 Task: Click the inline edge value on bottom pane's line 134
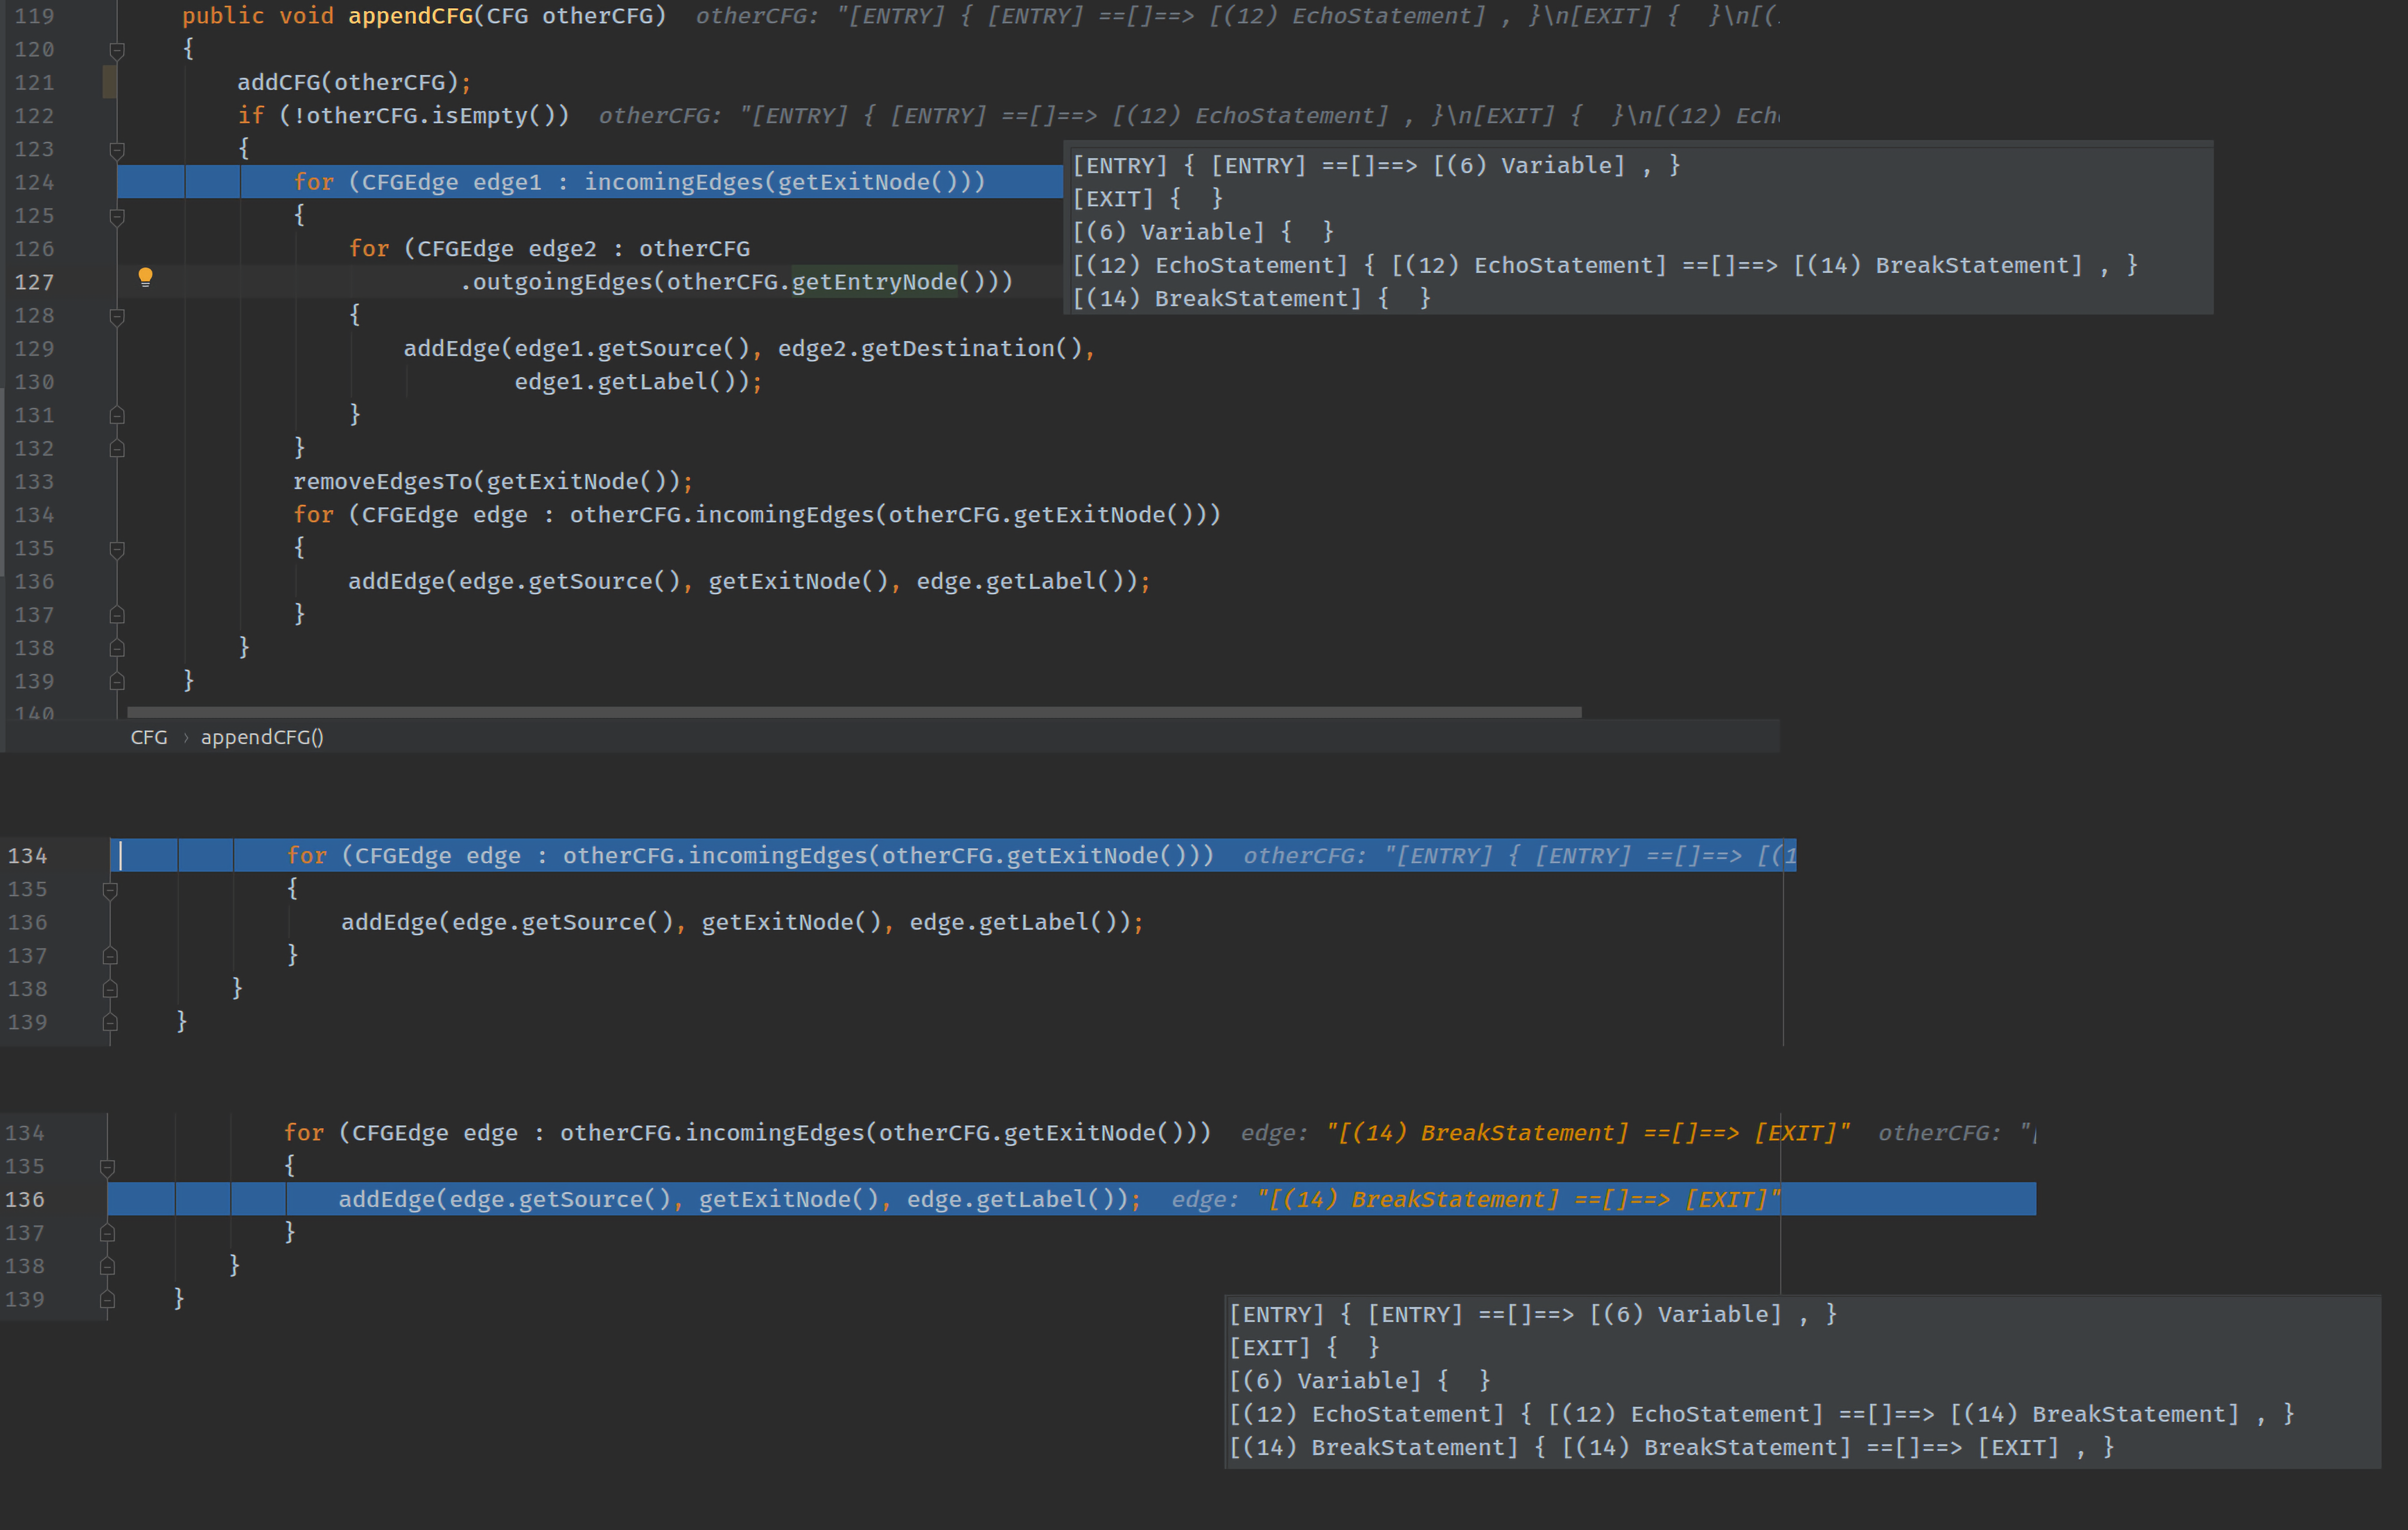(1545, 1133)
